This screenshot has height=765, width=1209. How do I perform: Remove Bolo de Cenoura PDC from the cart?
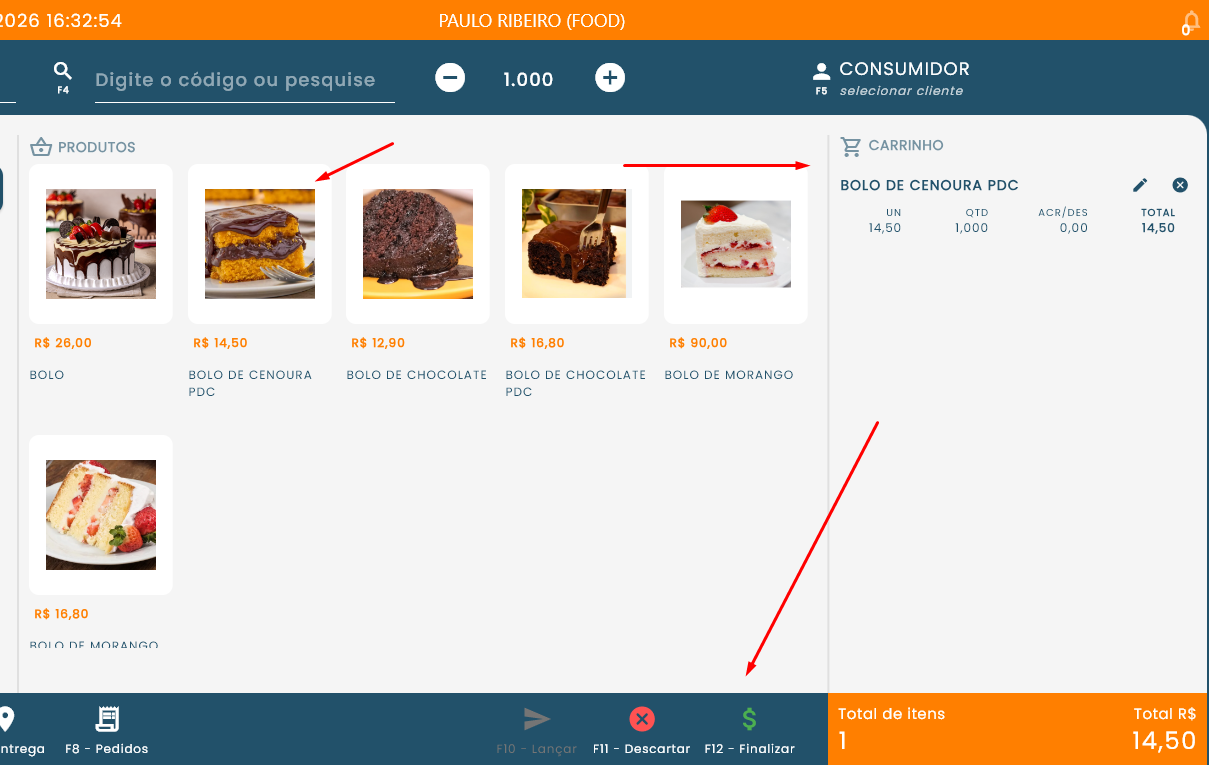pyautogui.click(x=1180, y=185)
